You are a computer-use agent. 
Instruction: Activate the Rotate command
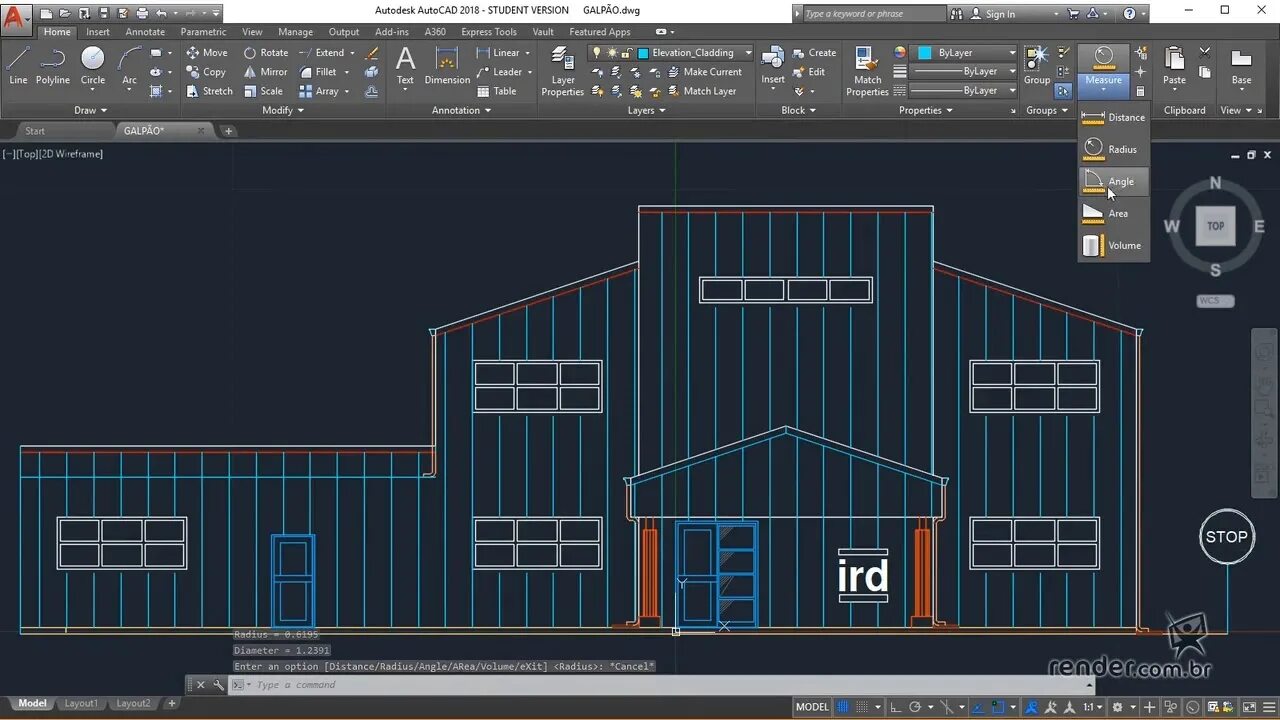point(266,53)
